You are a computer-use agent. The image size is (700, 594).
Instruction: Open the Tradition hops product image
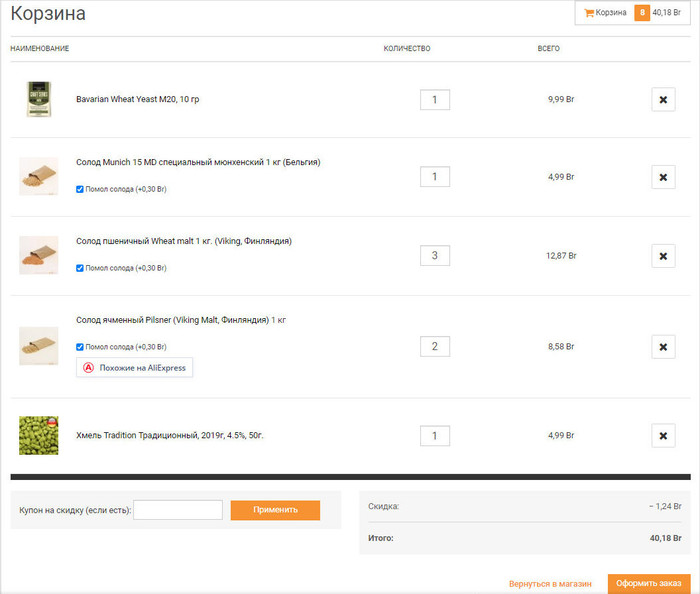pos(39,436)
